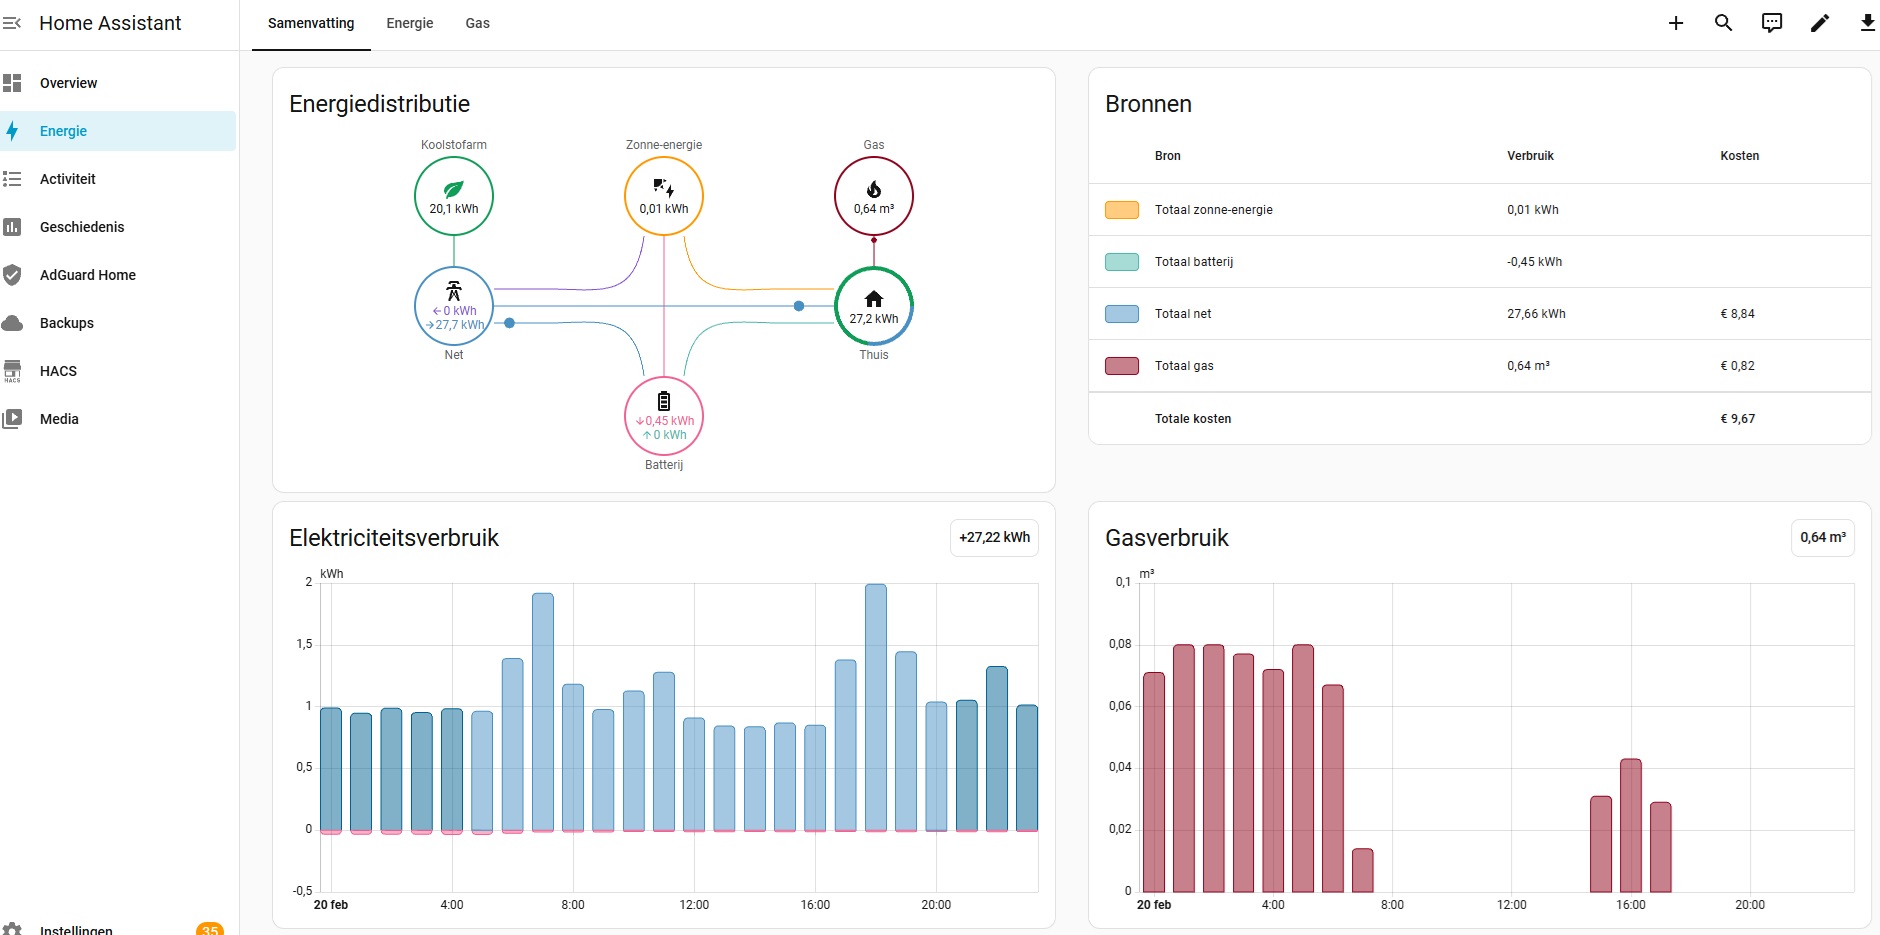Switch to the Energie tab
Image resolution: width=1880 pixels, height=935 pixels.
tap(410, 23)
